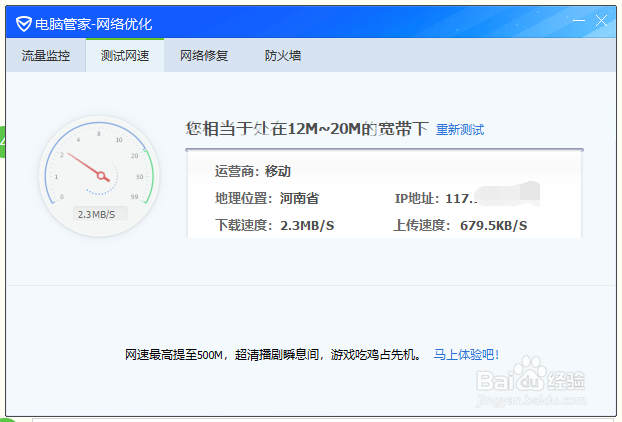Click the 网速最高提至500M promo text
The height and width of the screenshot is (422, 622).
[x=273, y=355]
